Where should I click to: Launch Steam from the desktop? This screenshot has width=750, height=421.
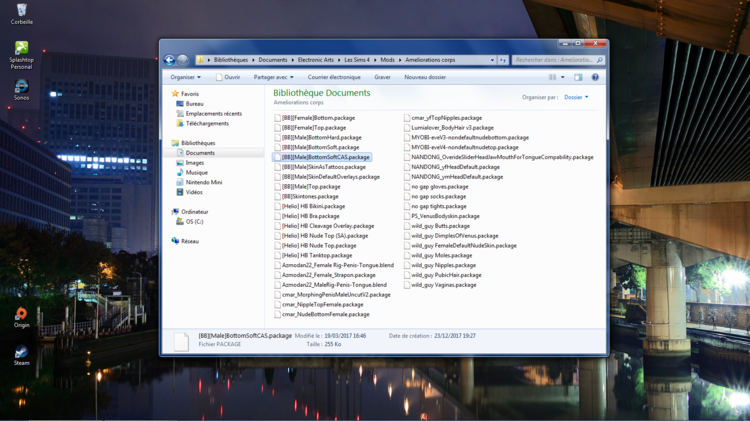[x=22, y=355]
